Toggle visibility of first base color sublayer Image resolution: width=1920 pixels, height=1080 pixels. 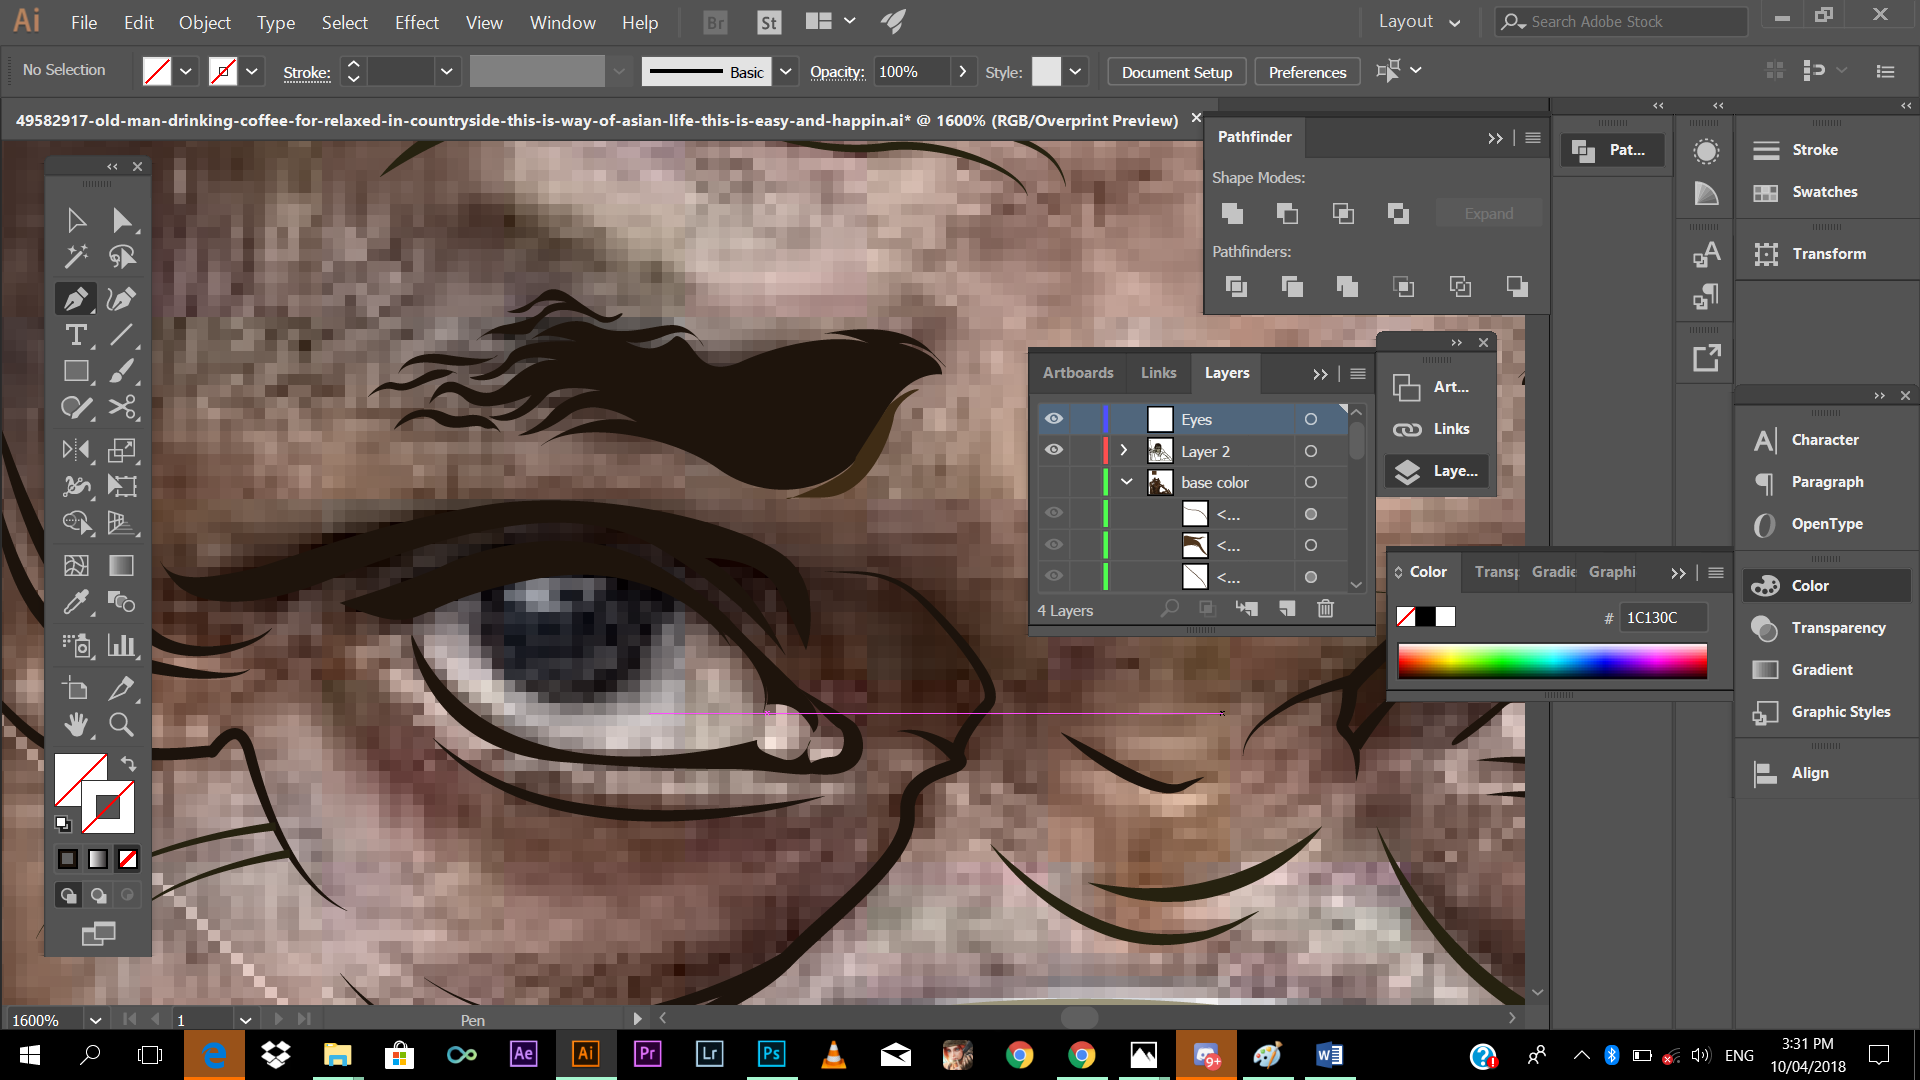pos(1054,513)
